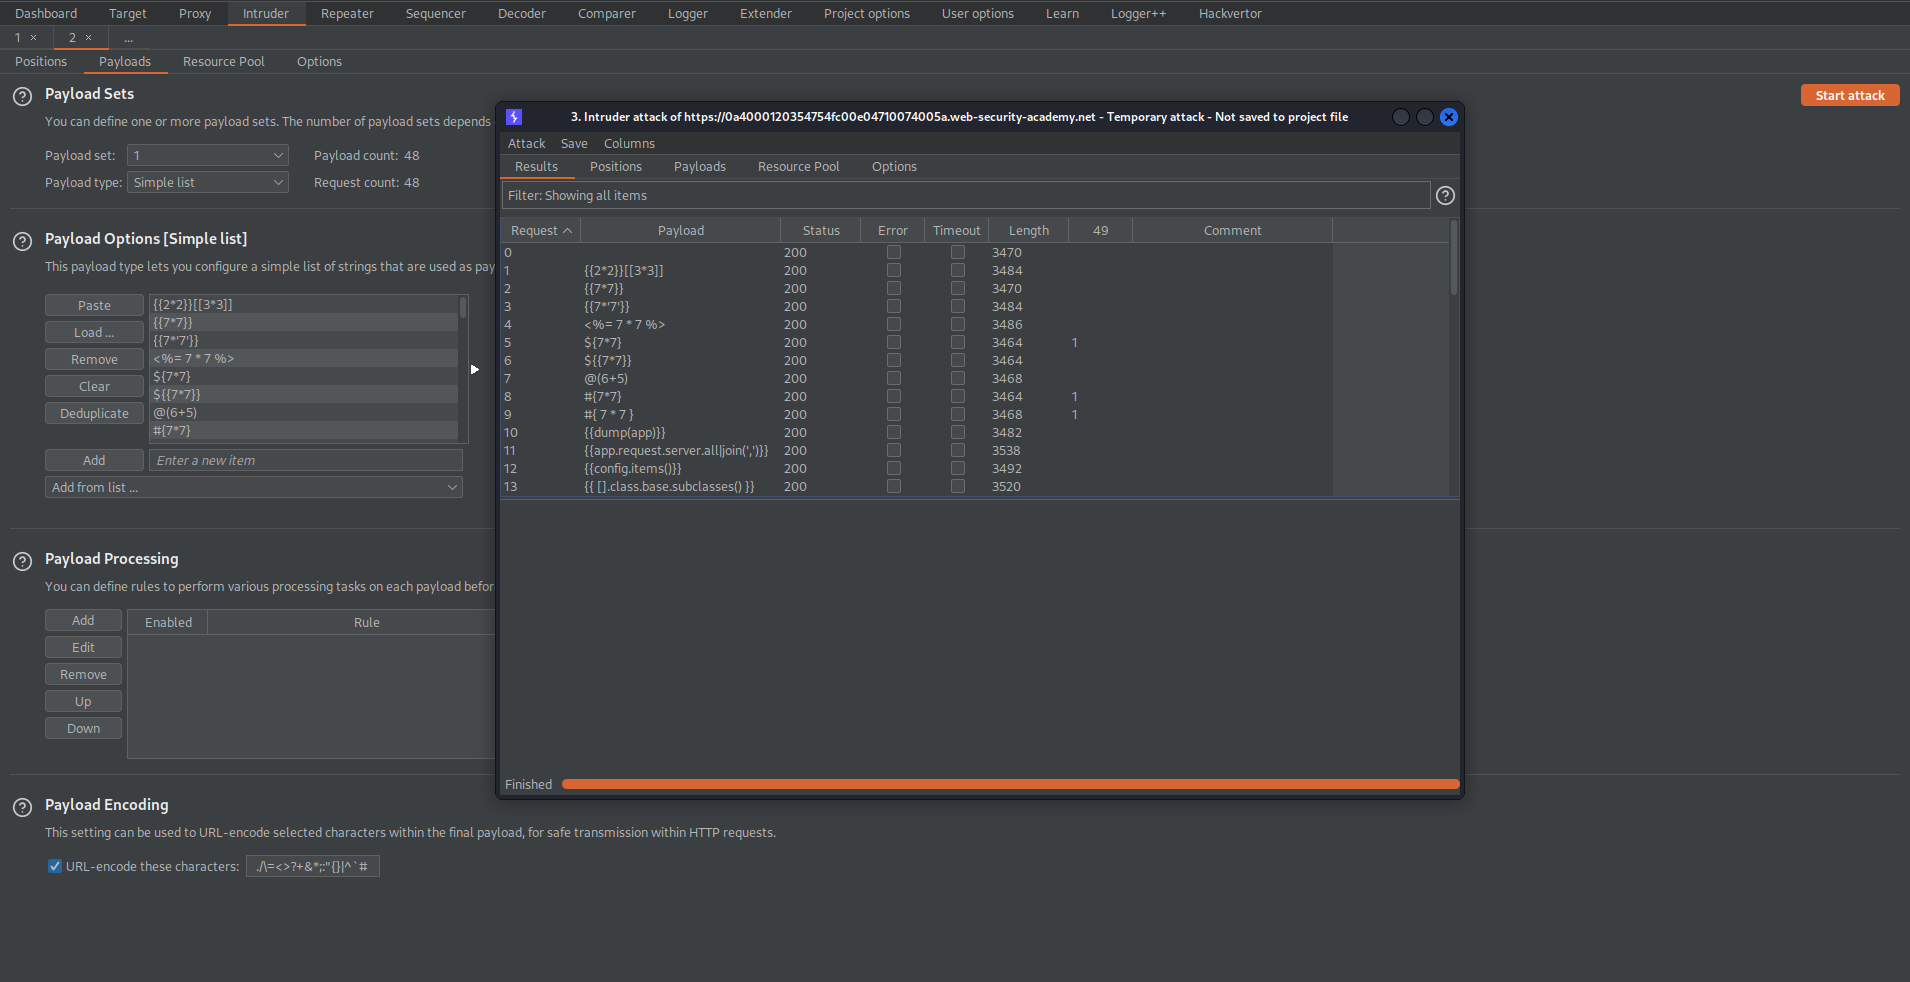This screenshot has width=1910, height=982.
Task: Click the Comment column header
Action: click(x=1232, y=230)
